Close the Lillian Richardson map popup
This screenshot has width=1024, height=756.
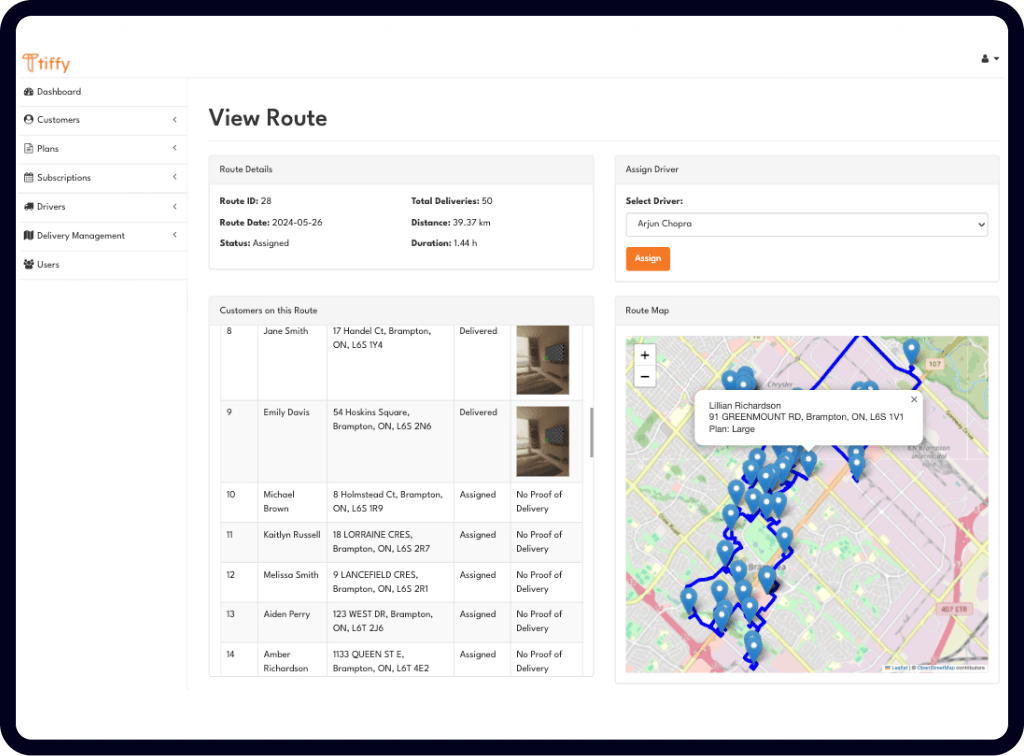[914, 399]
